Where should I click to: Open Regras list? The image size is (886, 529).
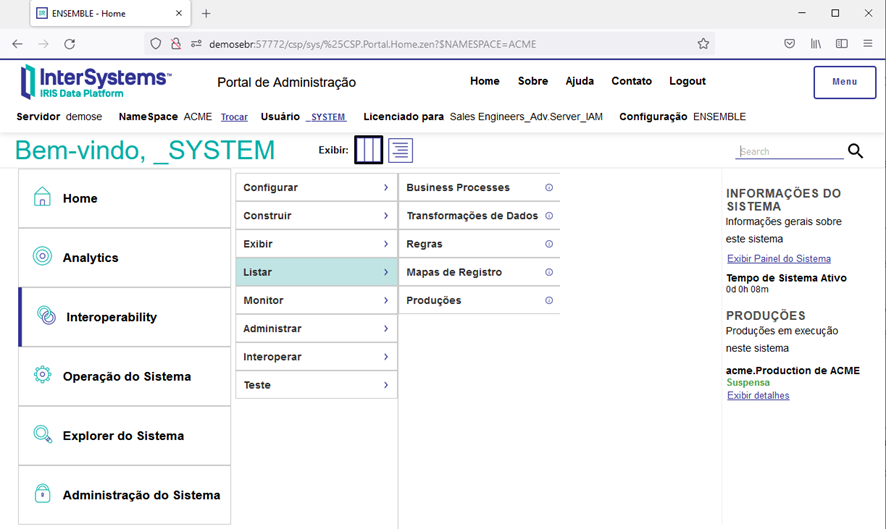point(424,244)
